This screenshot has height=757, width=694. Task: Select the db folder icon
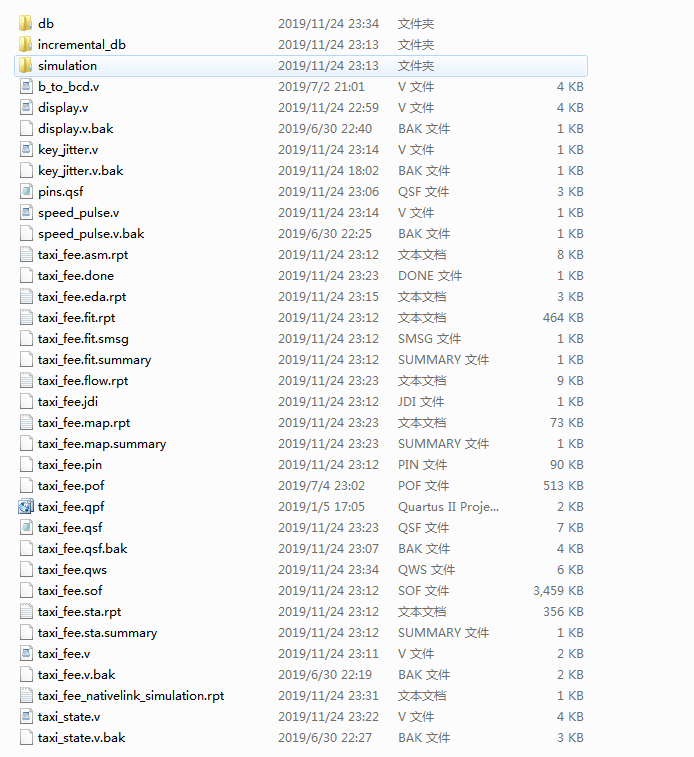point(26,23)
